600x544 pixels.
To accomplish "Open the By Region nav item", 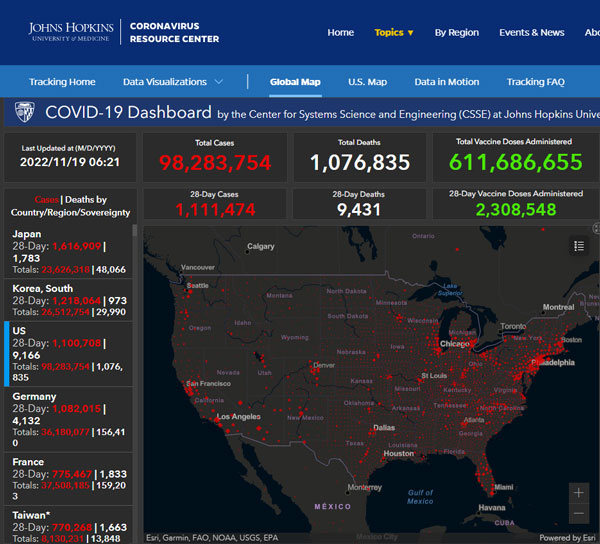I will tap(457, 33).
